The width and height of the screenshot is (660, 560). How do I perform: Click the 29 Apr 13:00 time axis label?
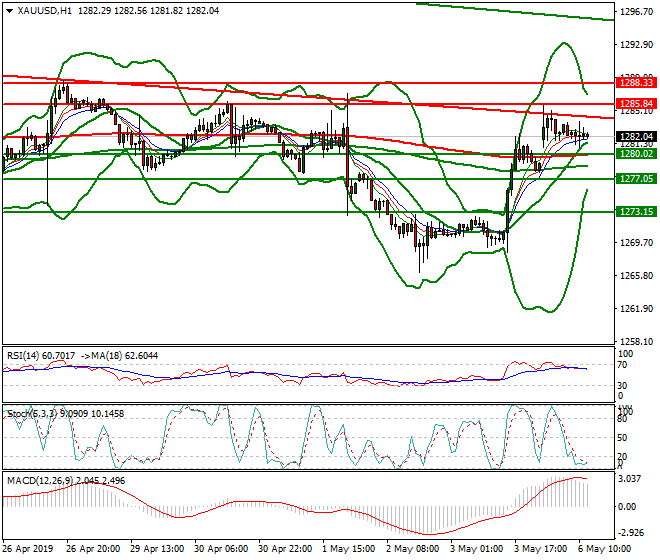pos(157,549)
